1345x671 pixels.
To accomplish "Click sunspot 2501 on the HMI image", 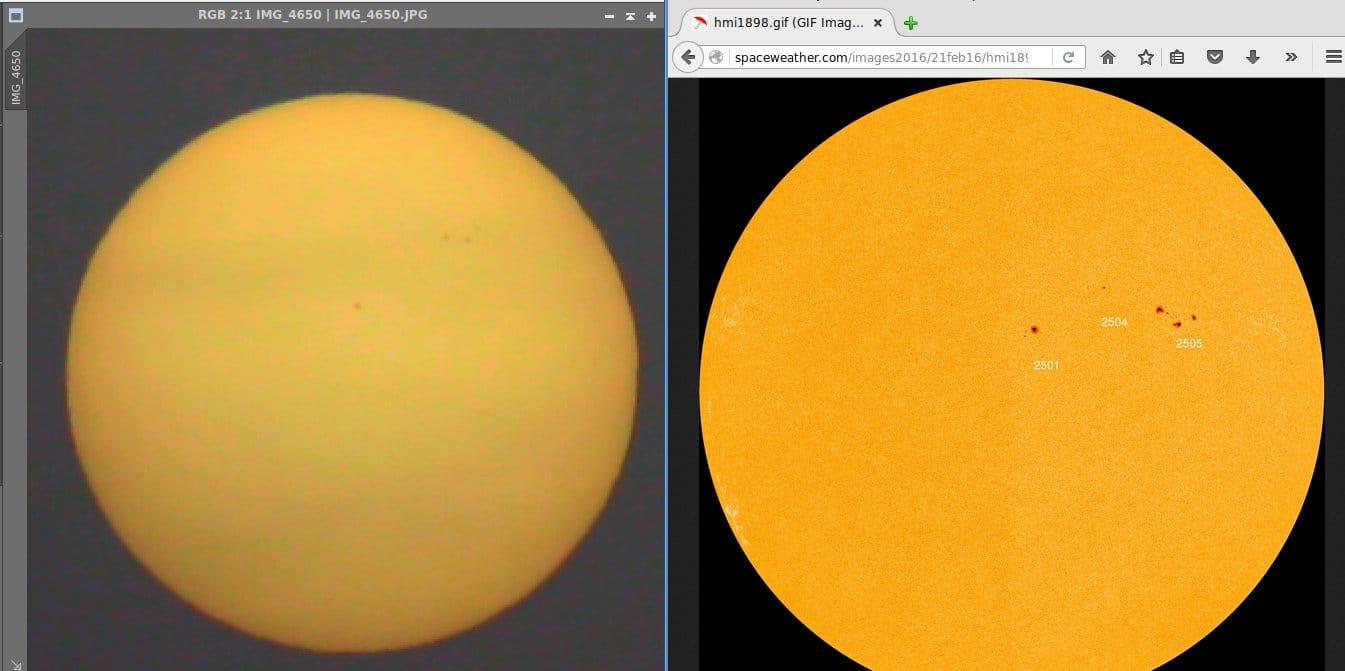I will click(1034, 329).
